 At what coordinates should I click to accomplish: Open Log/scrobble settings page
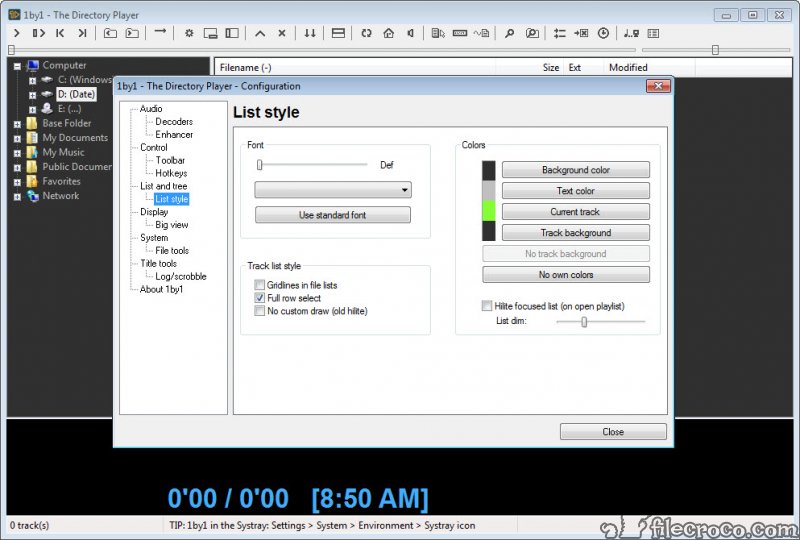tap(181, 276)
